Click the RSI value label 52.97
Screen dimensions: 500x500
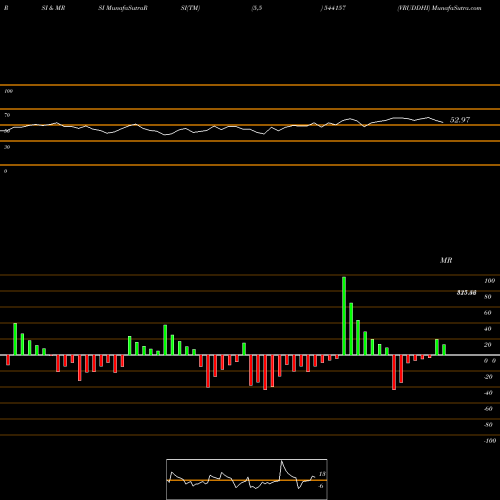(460, 120)
